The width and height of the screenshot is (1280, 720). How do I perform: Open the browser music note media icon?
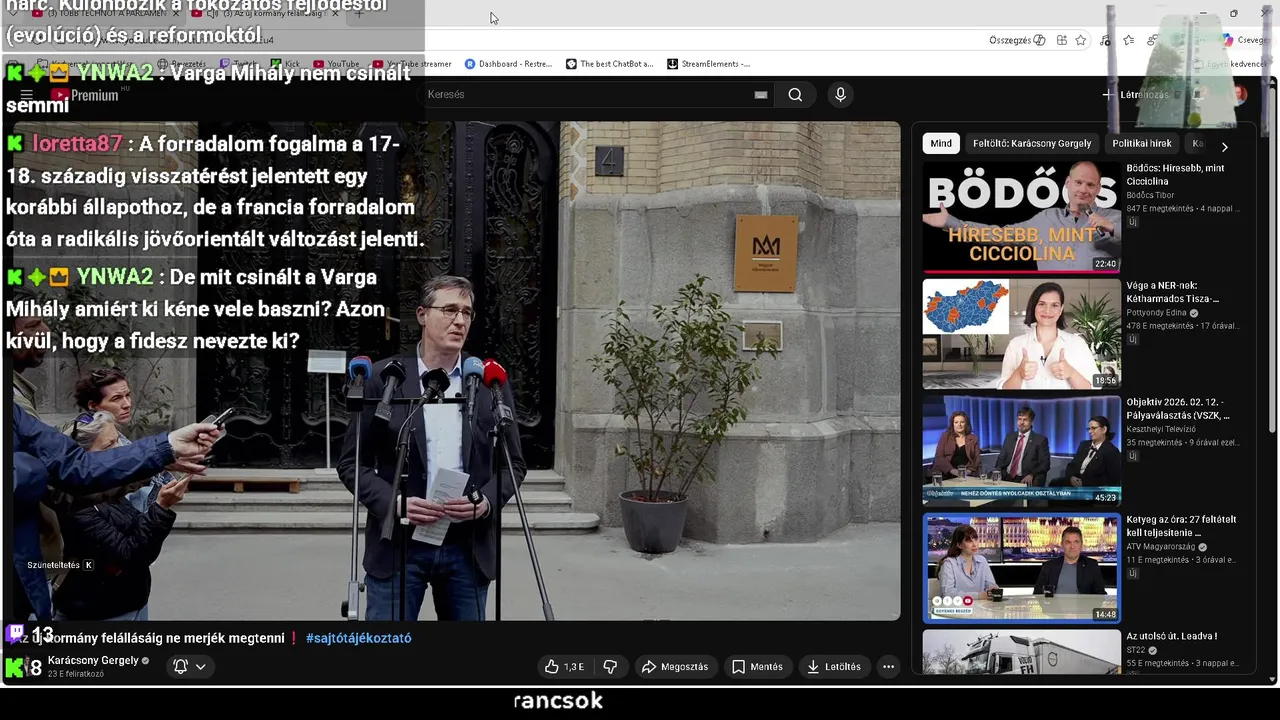1105,40
